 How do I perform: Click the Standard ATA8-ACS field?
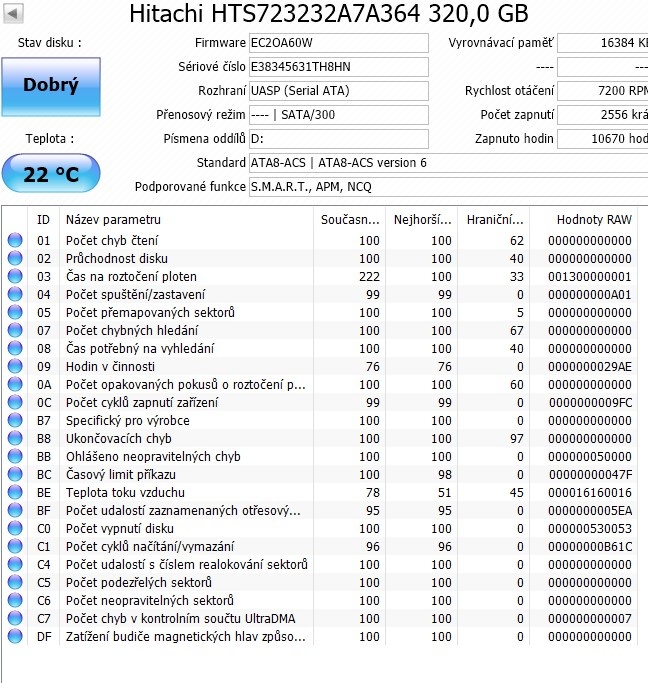click(448, 163)
